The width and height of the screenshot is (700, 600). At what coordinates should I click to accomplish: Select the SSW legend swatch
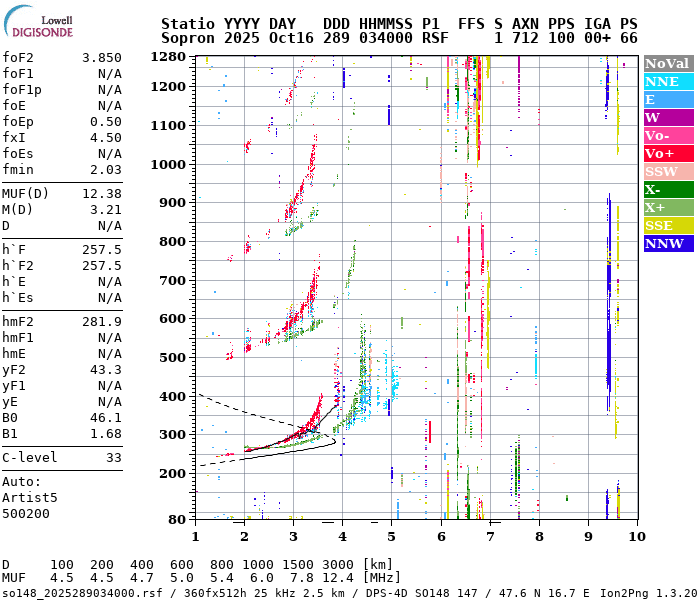click(668, 171)
